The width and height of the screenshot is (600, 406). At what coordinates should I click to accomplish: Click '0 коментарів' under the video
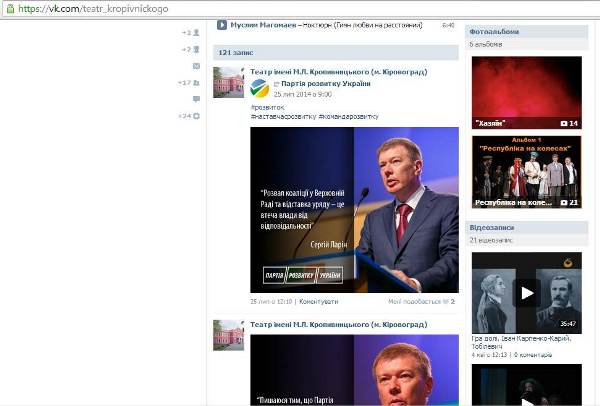tap(533, 355)
